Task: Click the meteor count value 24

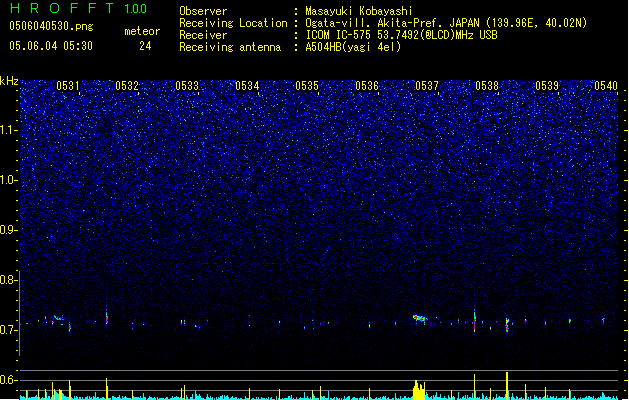Action: (x=145, y=46)
